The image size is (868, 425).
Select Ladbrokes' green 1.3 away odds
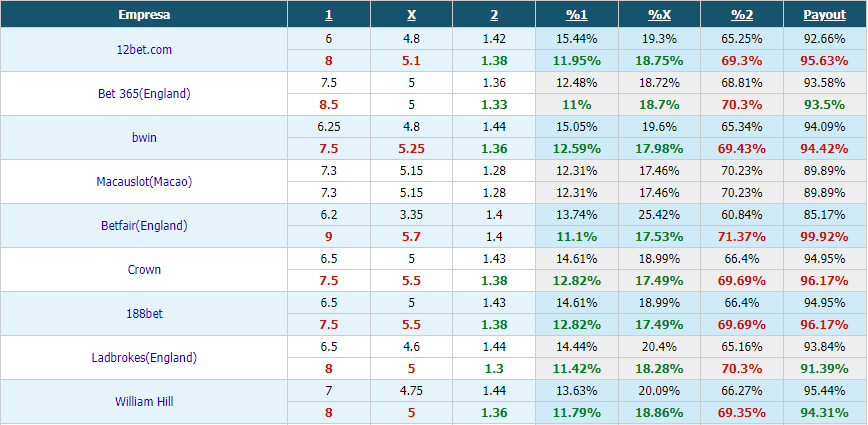(x=494, y=369)
